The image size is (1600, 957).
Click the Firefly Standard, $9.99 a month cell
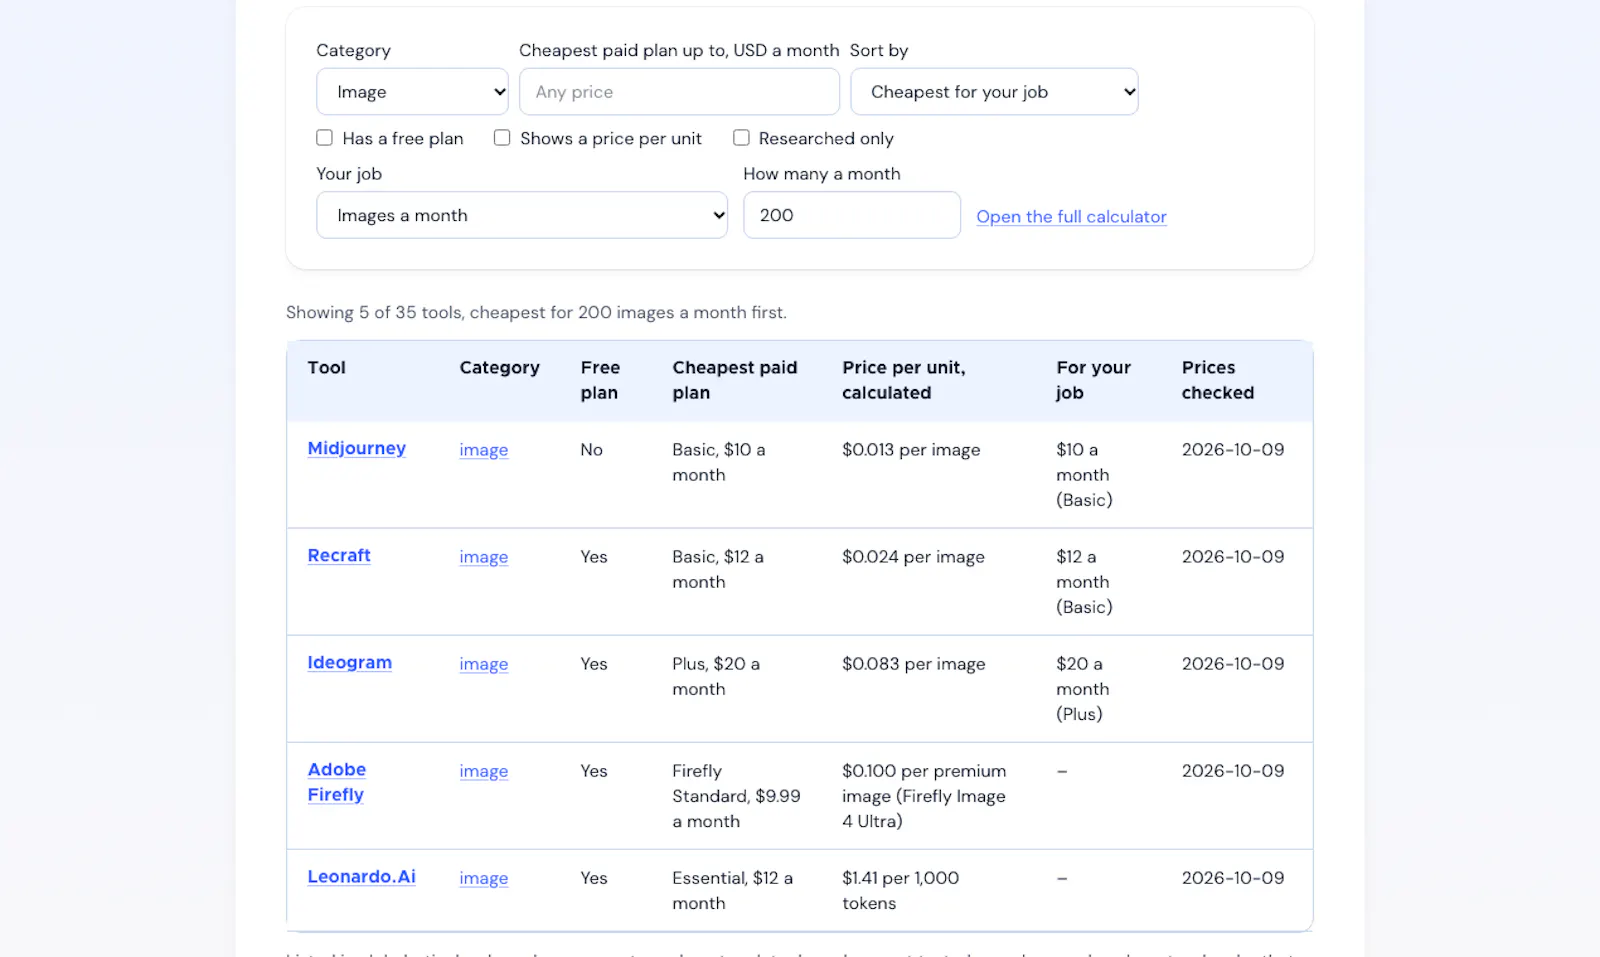pos(737,796)
